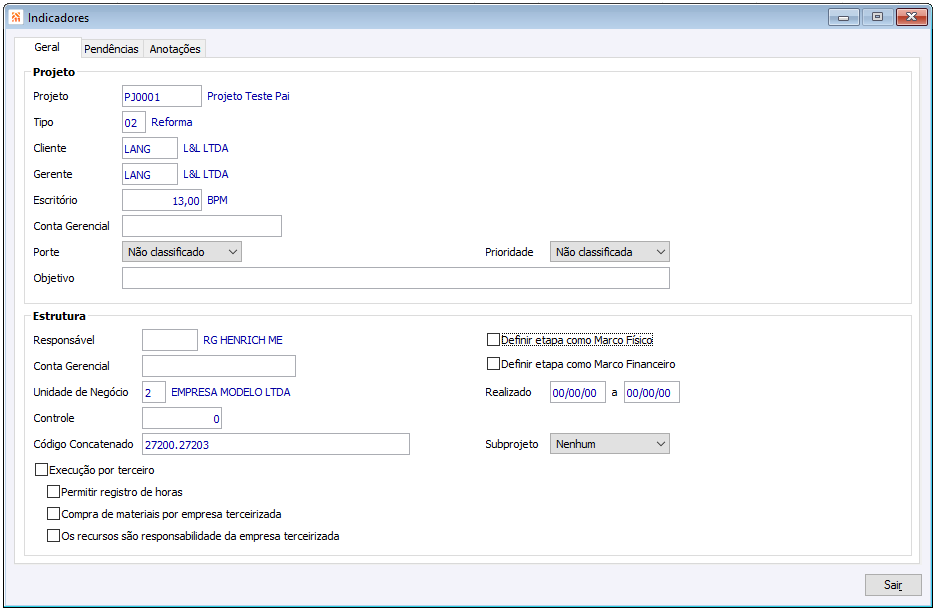Switch to the Pendências tab

111,49
